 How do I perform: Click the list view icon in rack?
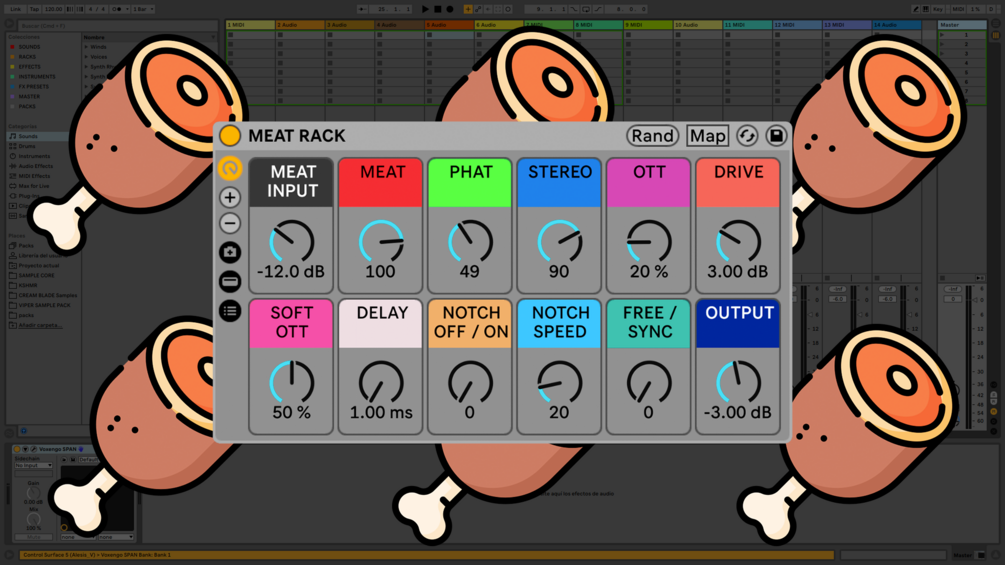click(230, 311)
